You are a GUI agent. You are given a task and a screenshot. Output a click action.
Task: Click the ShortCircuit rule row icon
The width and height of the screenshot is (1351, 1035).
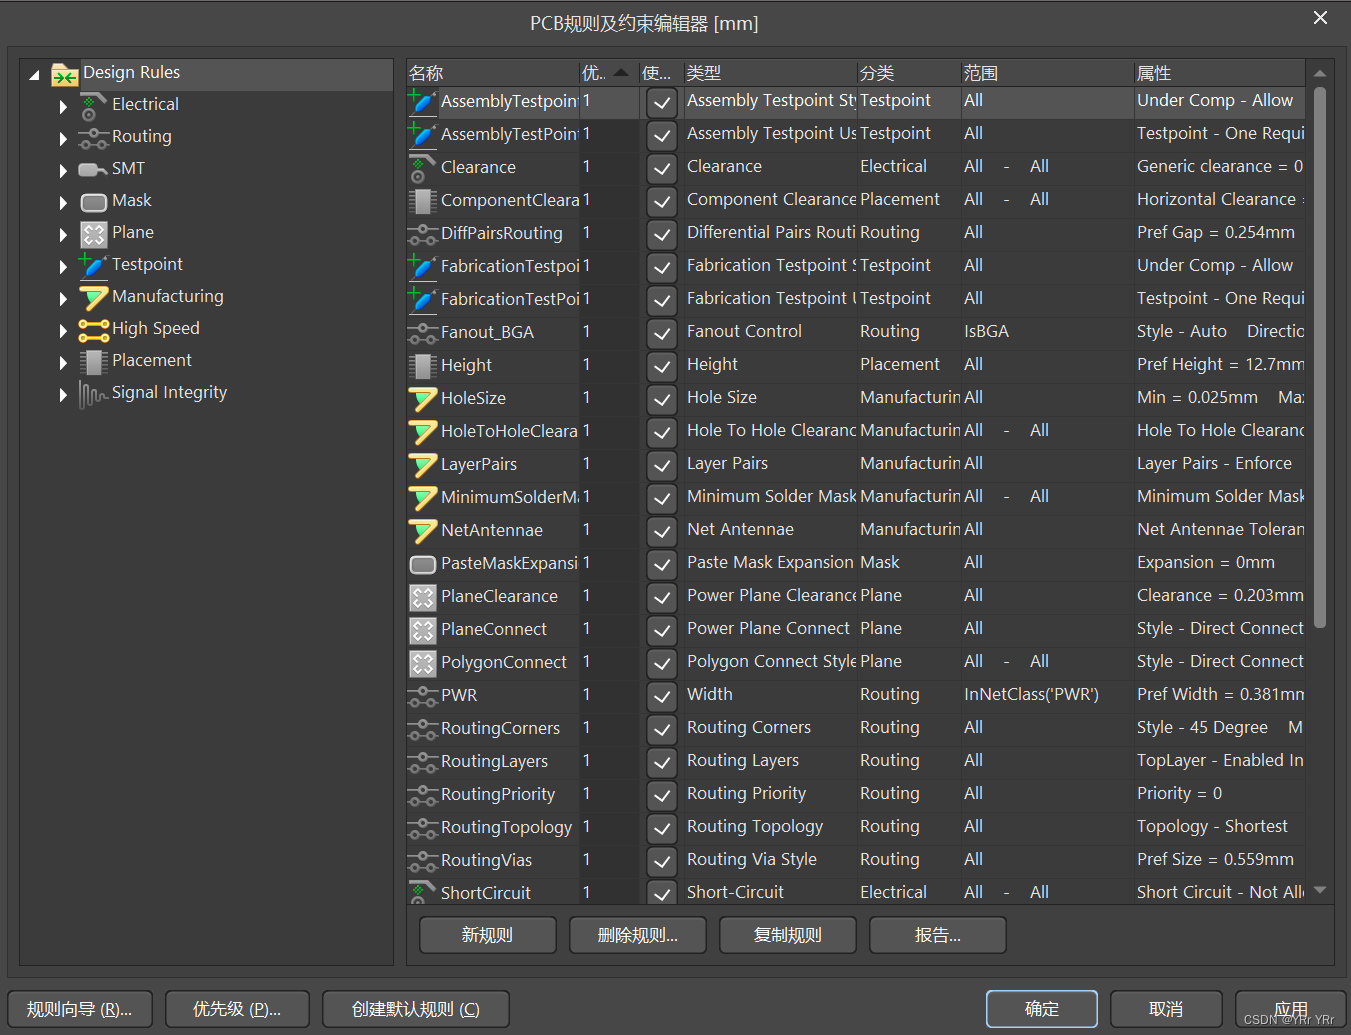[422, 893]
